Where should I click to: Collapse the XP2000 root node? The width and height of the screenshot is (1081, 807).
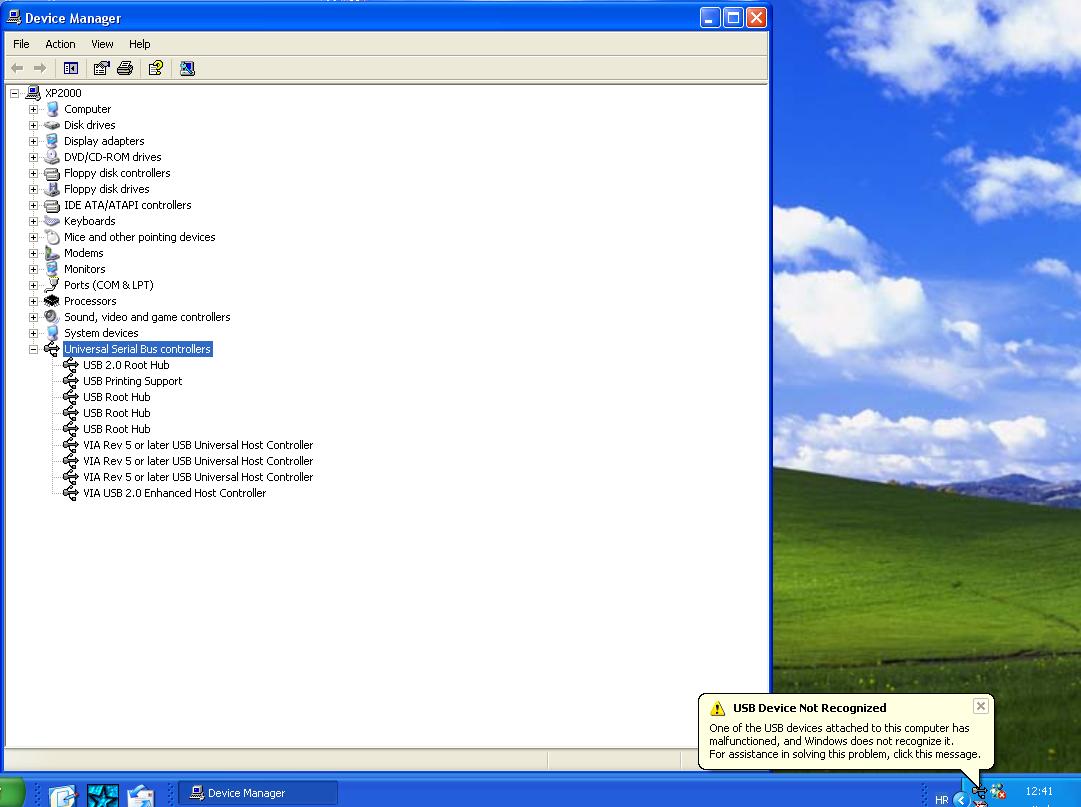15,93
